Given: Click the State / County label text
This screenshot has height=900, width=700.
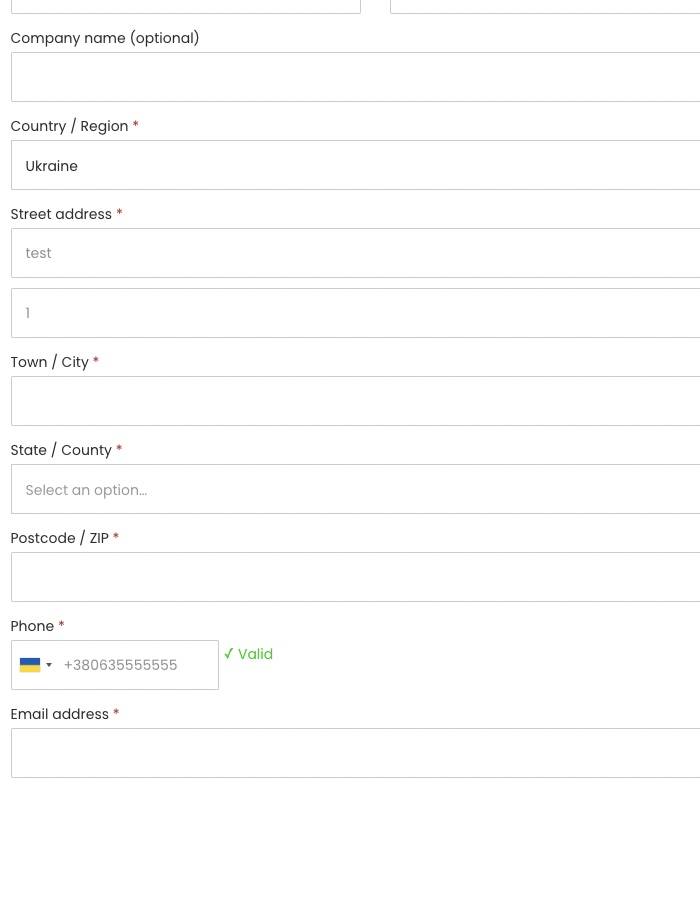Looking at the screenshot, I should click(x=61, y=450).
